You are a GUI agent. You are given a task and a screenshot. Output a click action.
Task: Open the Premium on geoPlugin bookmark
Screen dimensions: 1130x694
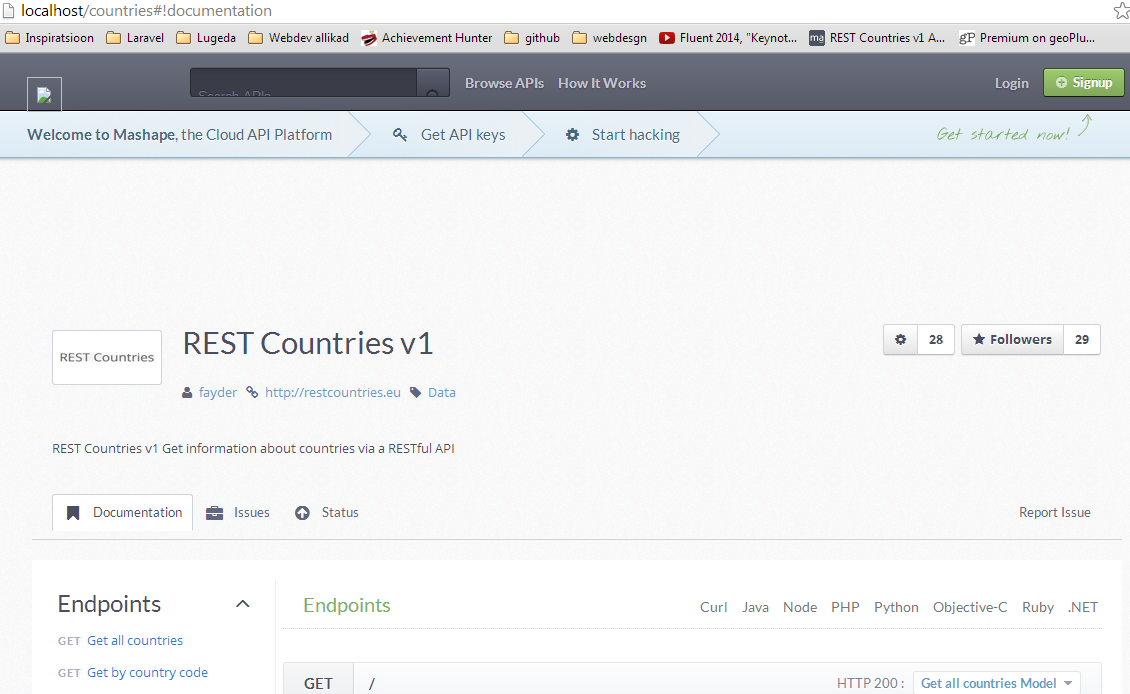(x=1027, y=37)
